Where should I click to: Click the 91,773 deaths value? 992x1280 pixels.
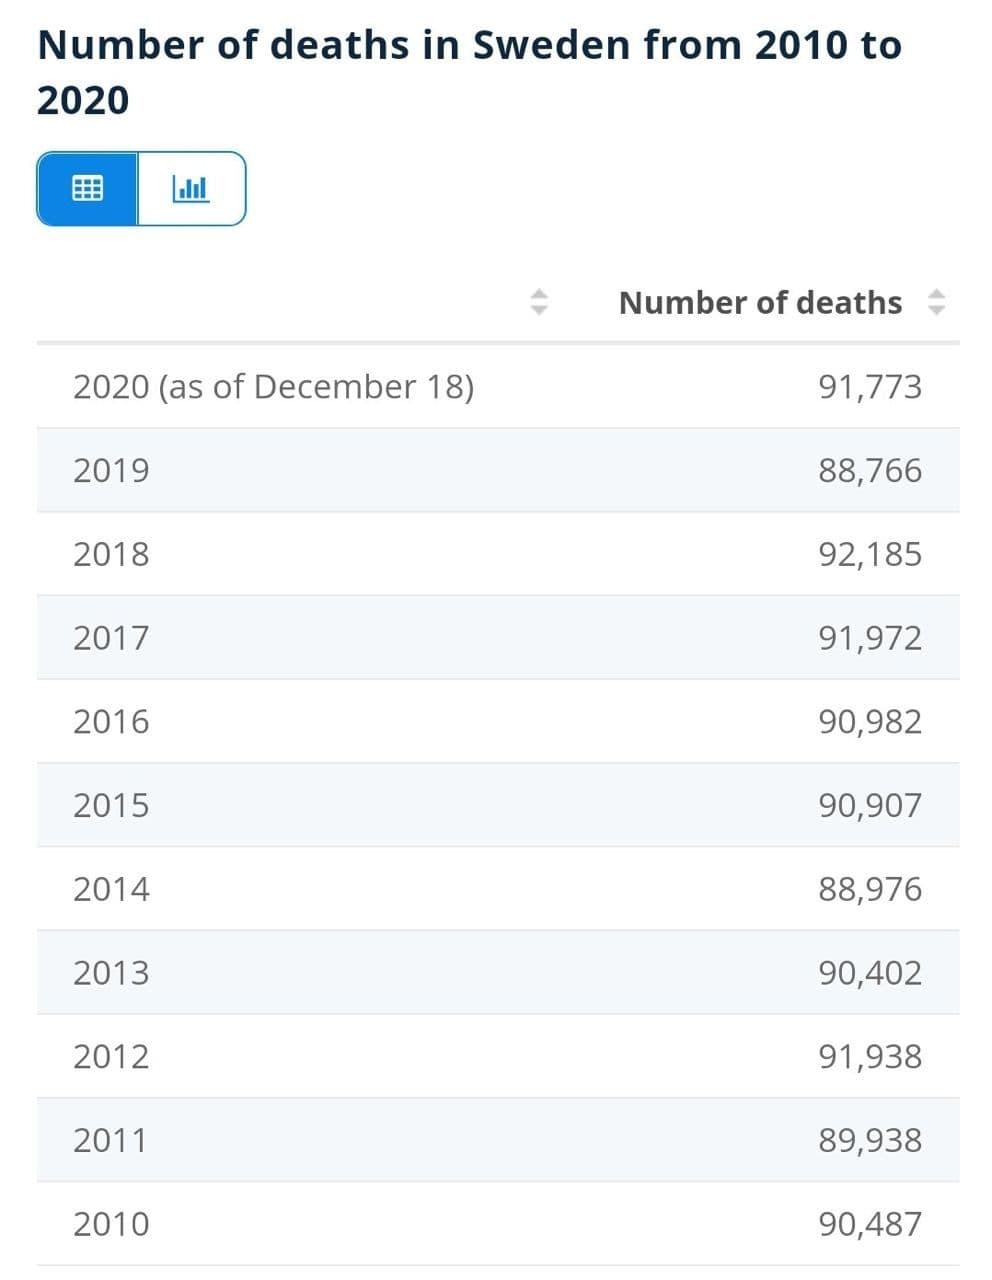pyautogui.click(x=870, y=386)
